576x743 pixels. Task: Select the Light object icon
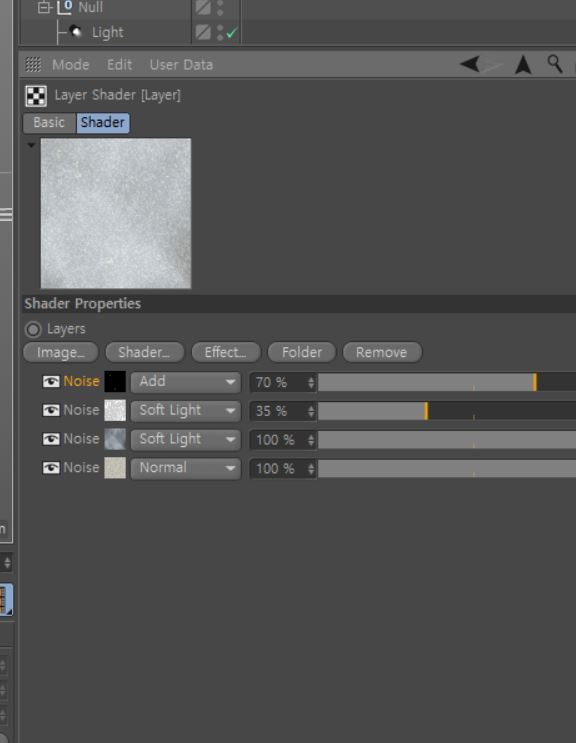(75, 32)
